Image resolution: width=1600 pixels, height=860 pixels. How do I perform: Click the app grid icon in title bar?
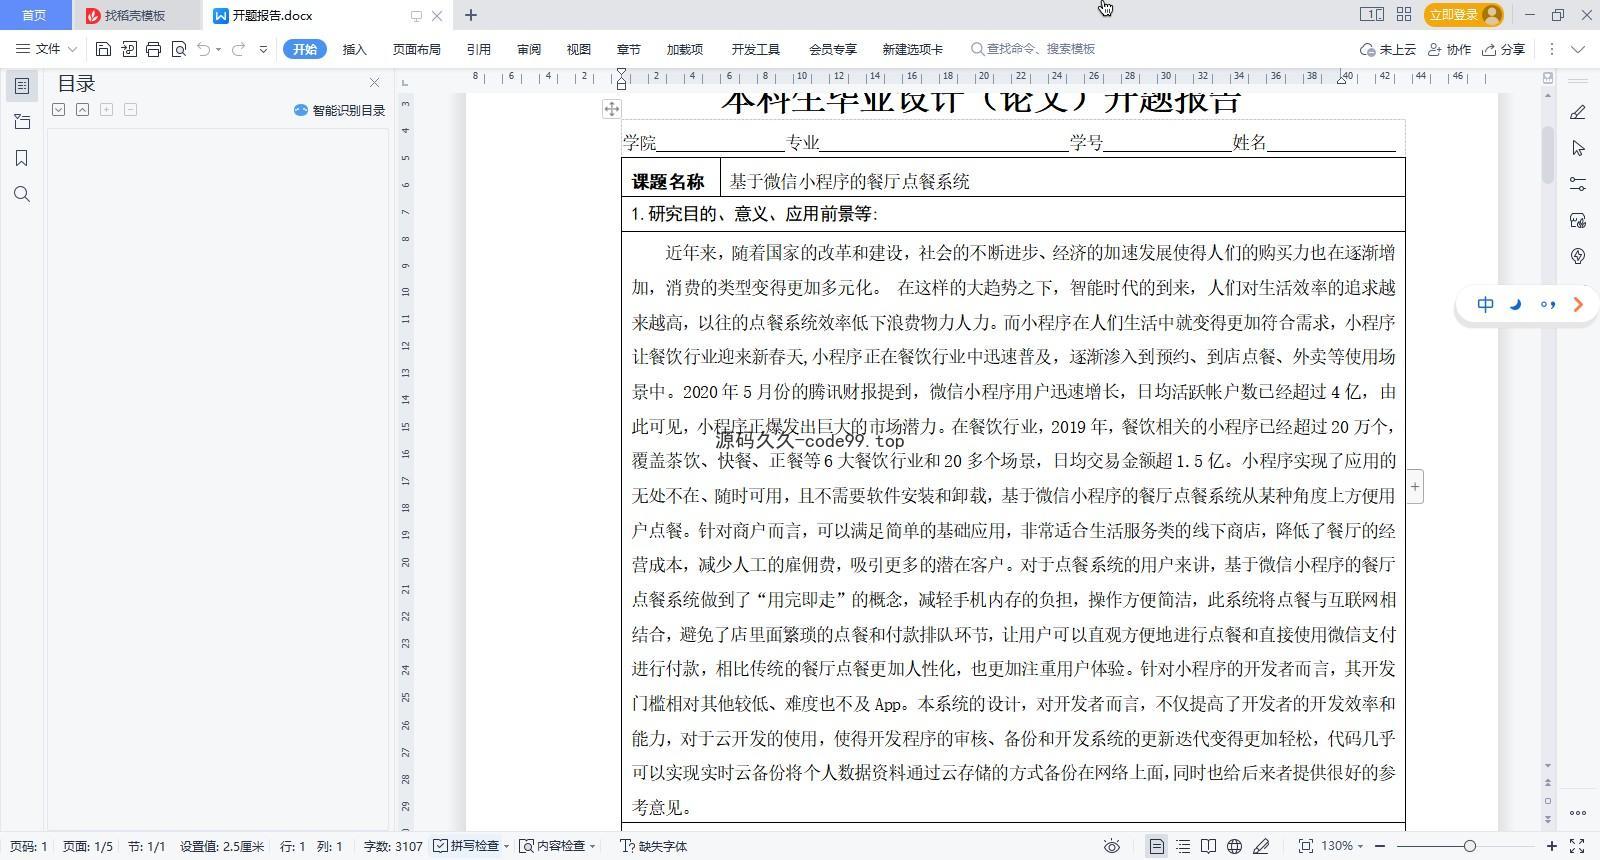(x=1404, y=14)
